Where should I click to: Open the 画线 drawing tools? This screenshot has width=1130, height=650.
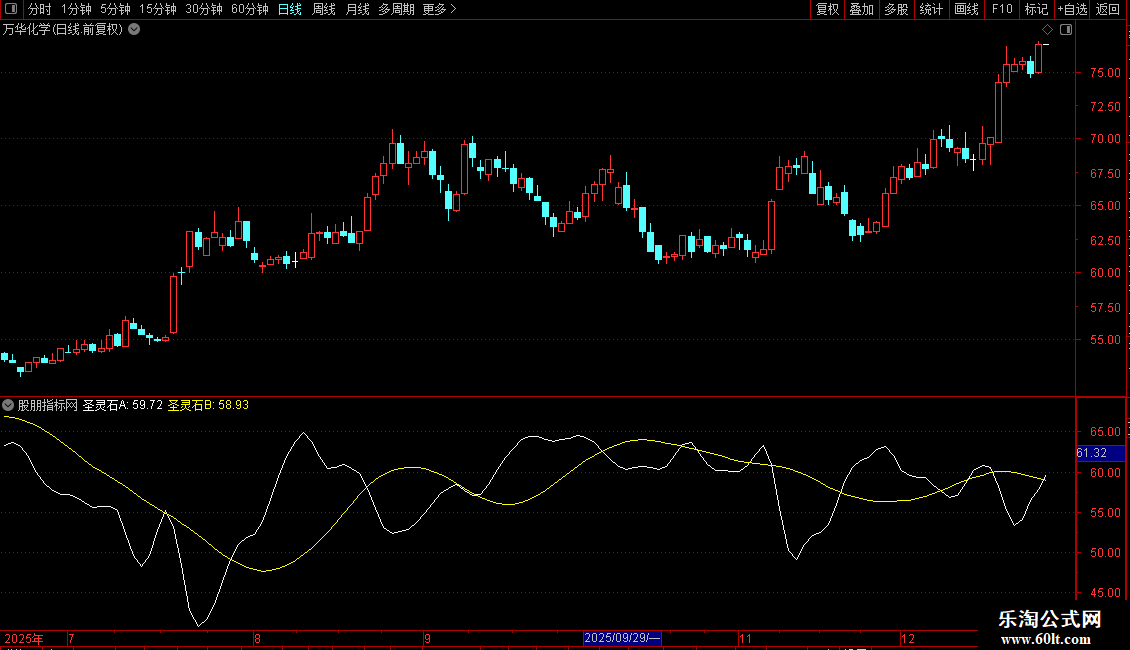tap(966, 9)
